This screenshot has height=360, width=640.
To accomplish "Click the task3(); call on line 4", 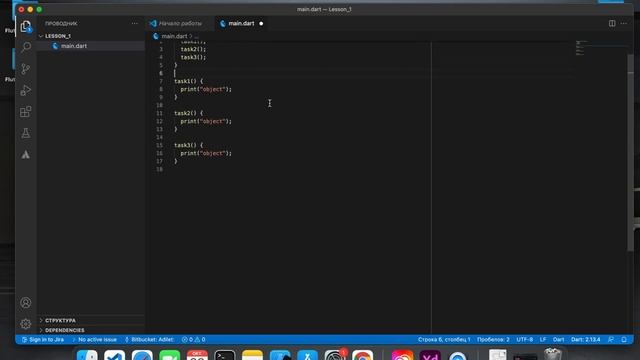I will coord(193,57).
